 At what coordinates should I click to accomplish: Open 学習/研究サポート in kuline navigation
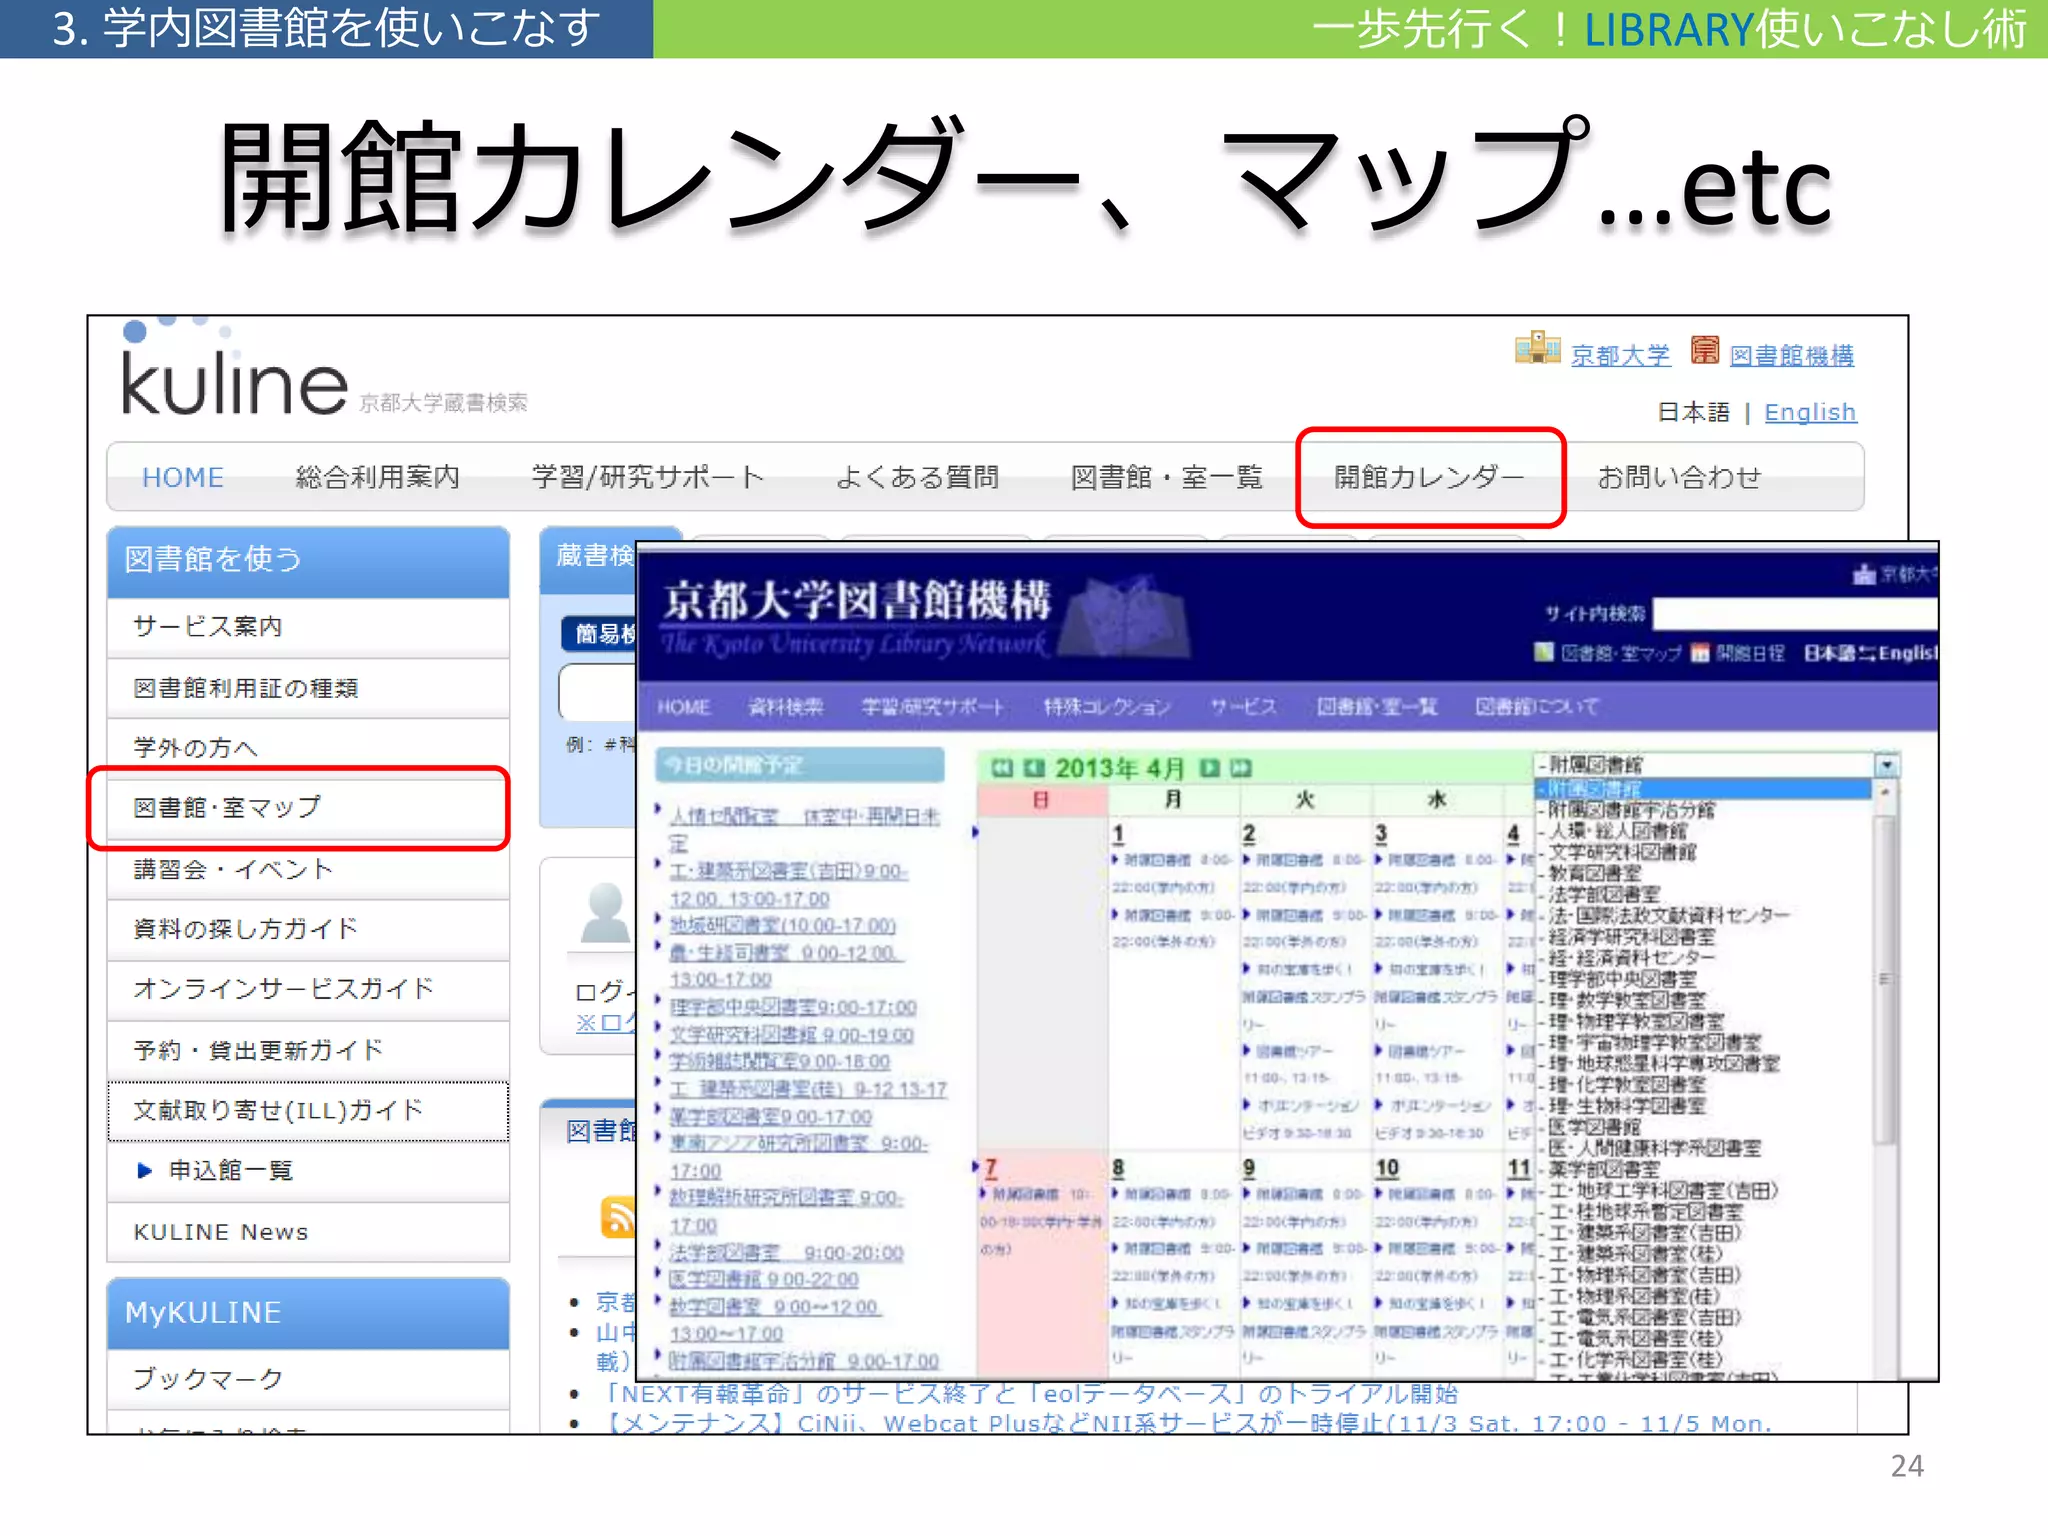click(x=647, y=478)
